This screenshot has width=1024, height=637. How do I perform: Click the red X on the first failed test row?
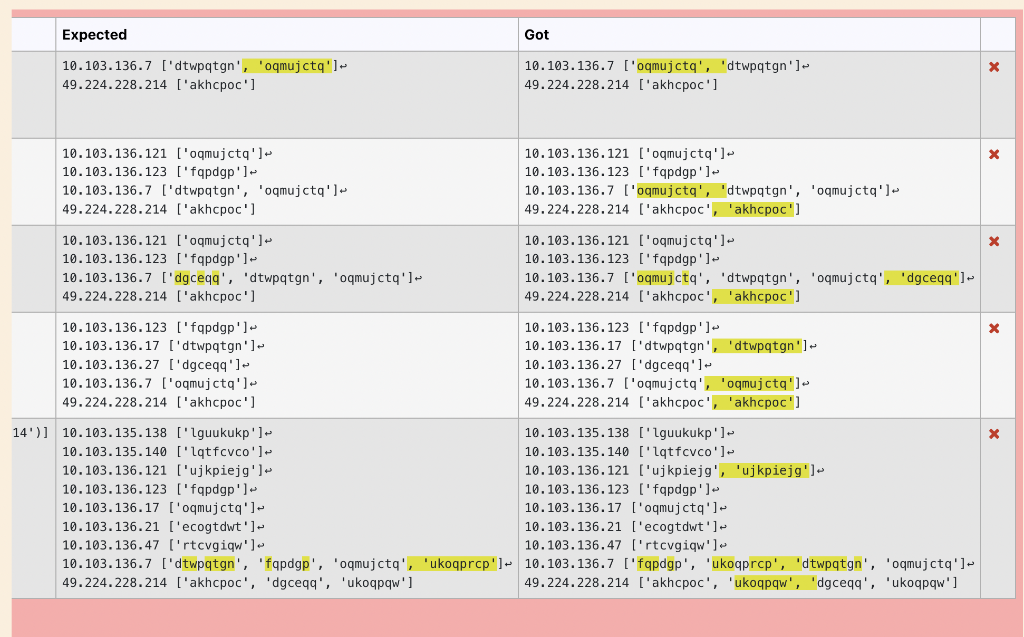click(x=993, y=67)
